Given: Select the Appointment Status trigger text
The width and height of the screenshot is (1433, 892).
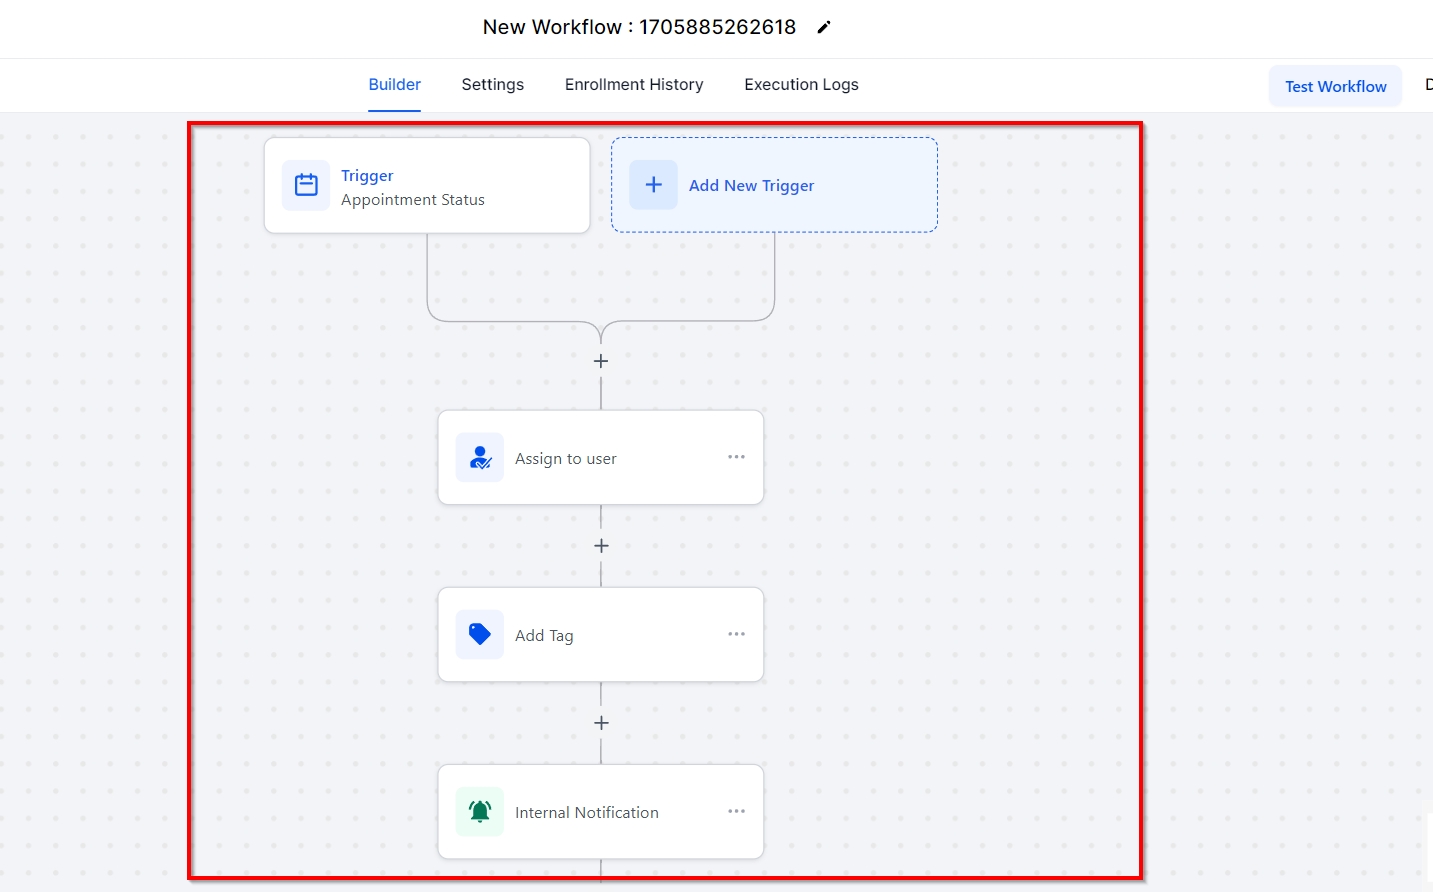Looking at the screenshot, I should [x=412, y=200].
